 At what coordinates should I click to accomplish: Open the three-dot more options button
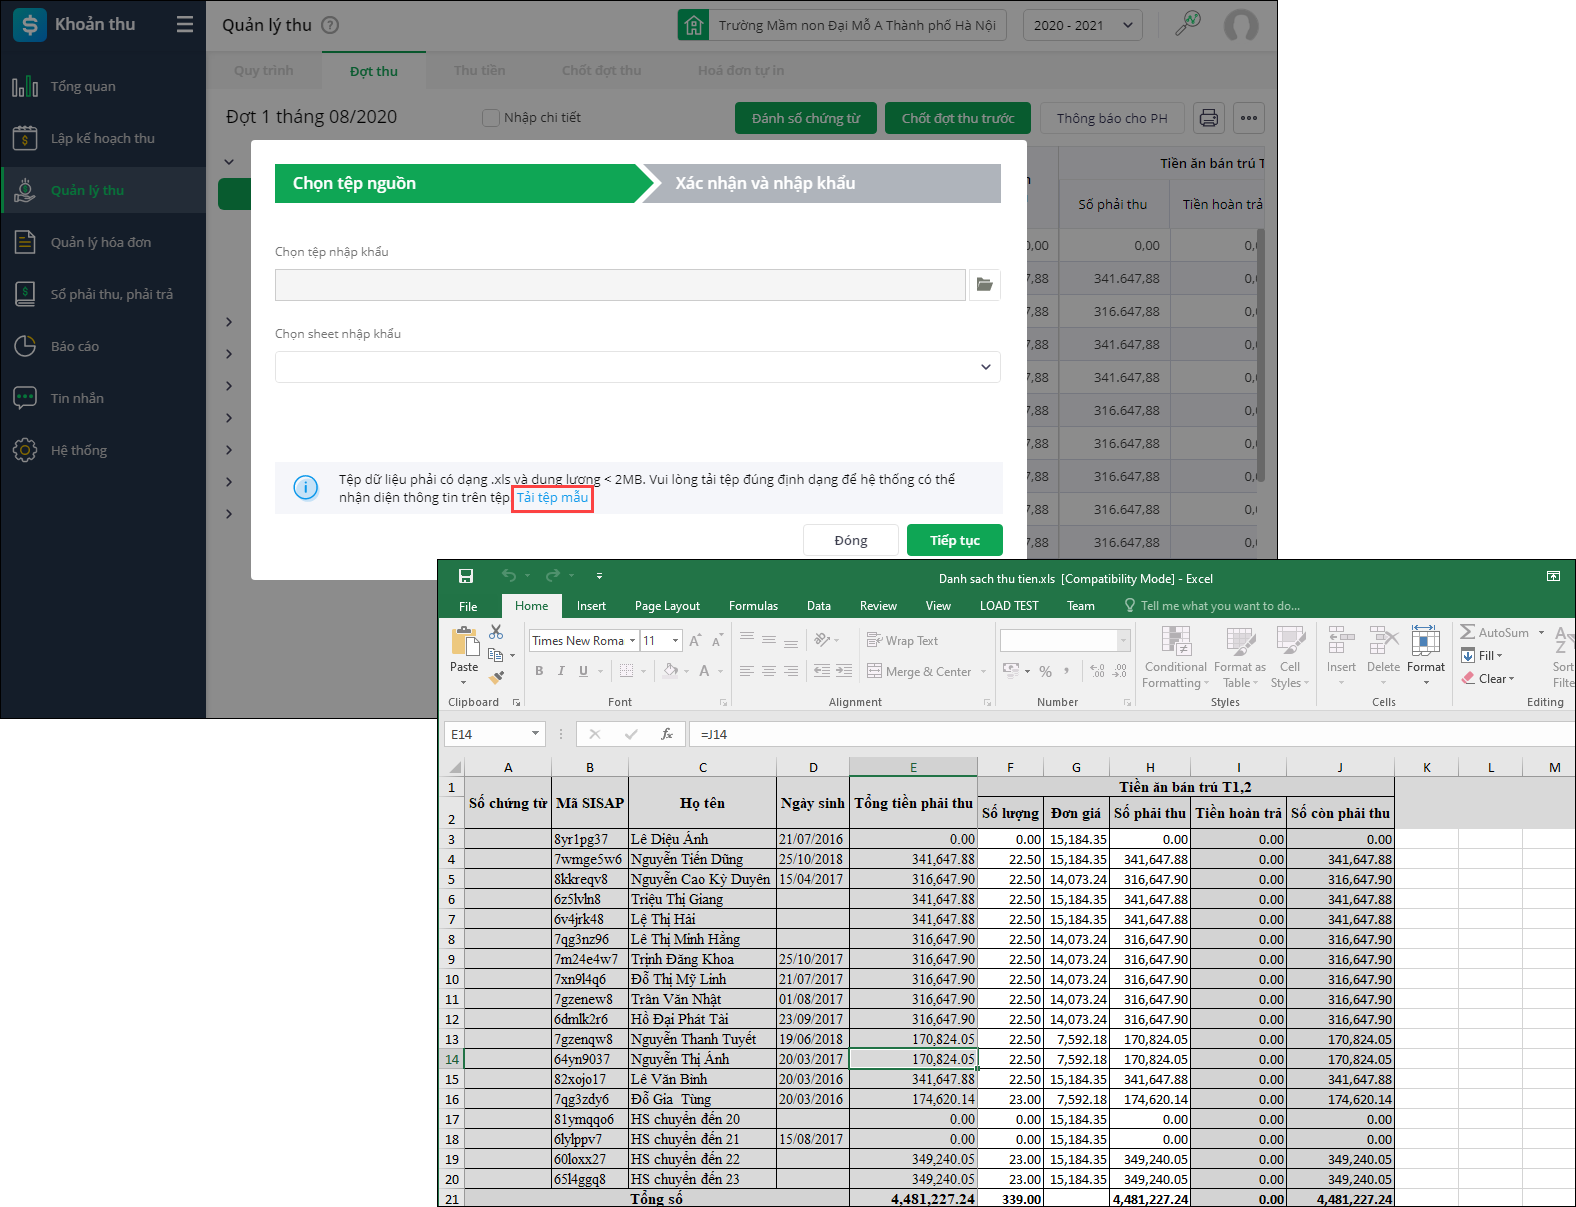point(1249,118)
